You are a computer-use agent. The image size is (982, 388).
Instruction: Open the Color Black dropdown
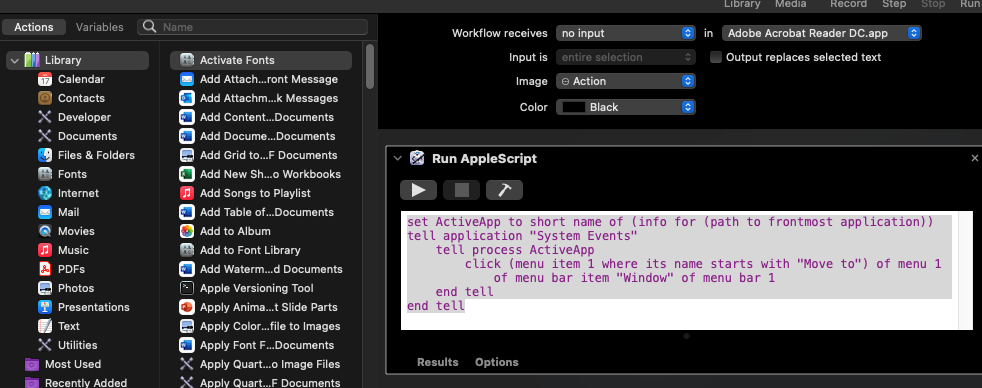[x=626, y=107]
